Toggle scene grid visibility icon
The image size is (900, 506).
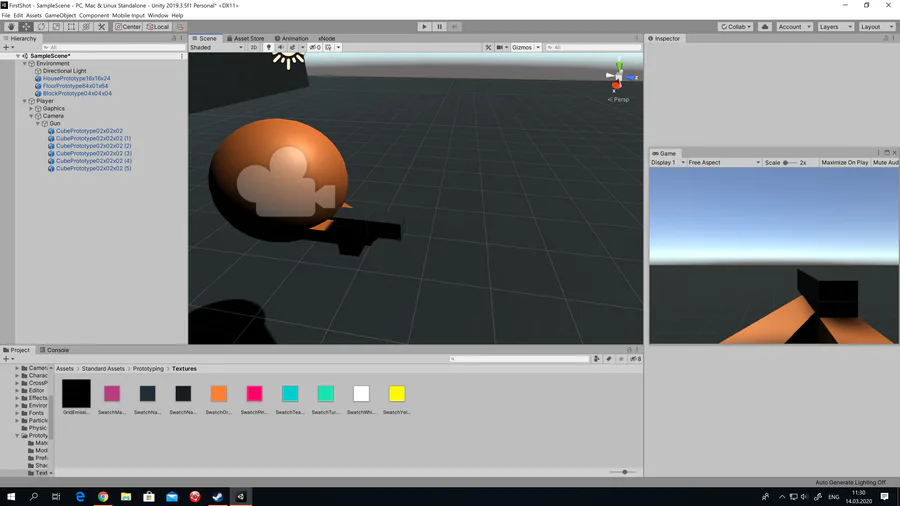pos(328,48)
